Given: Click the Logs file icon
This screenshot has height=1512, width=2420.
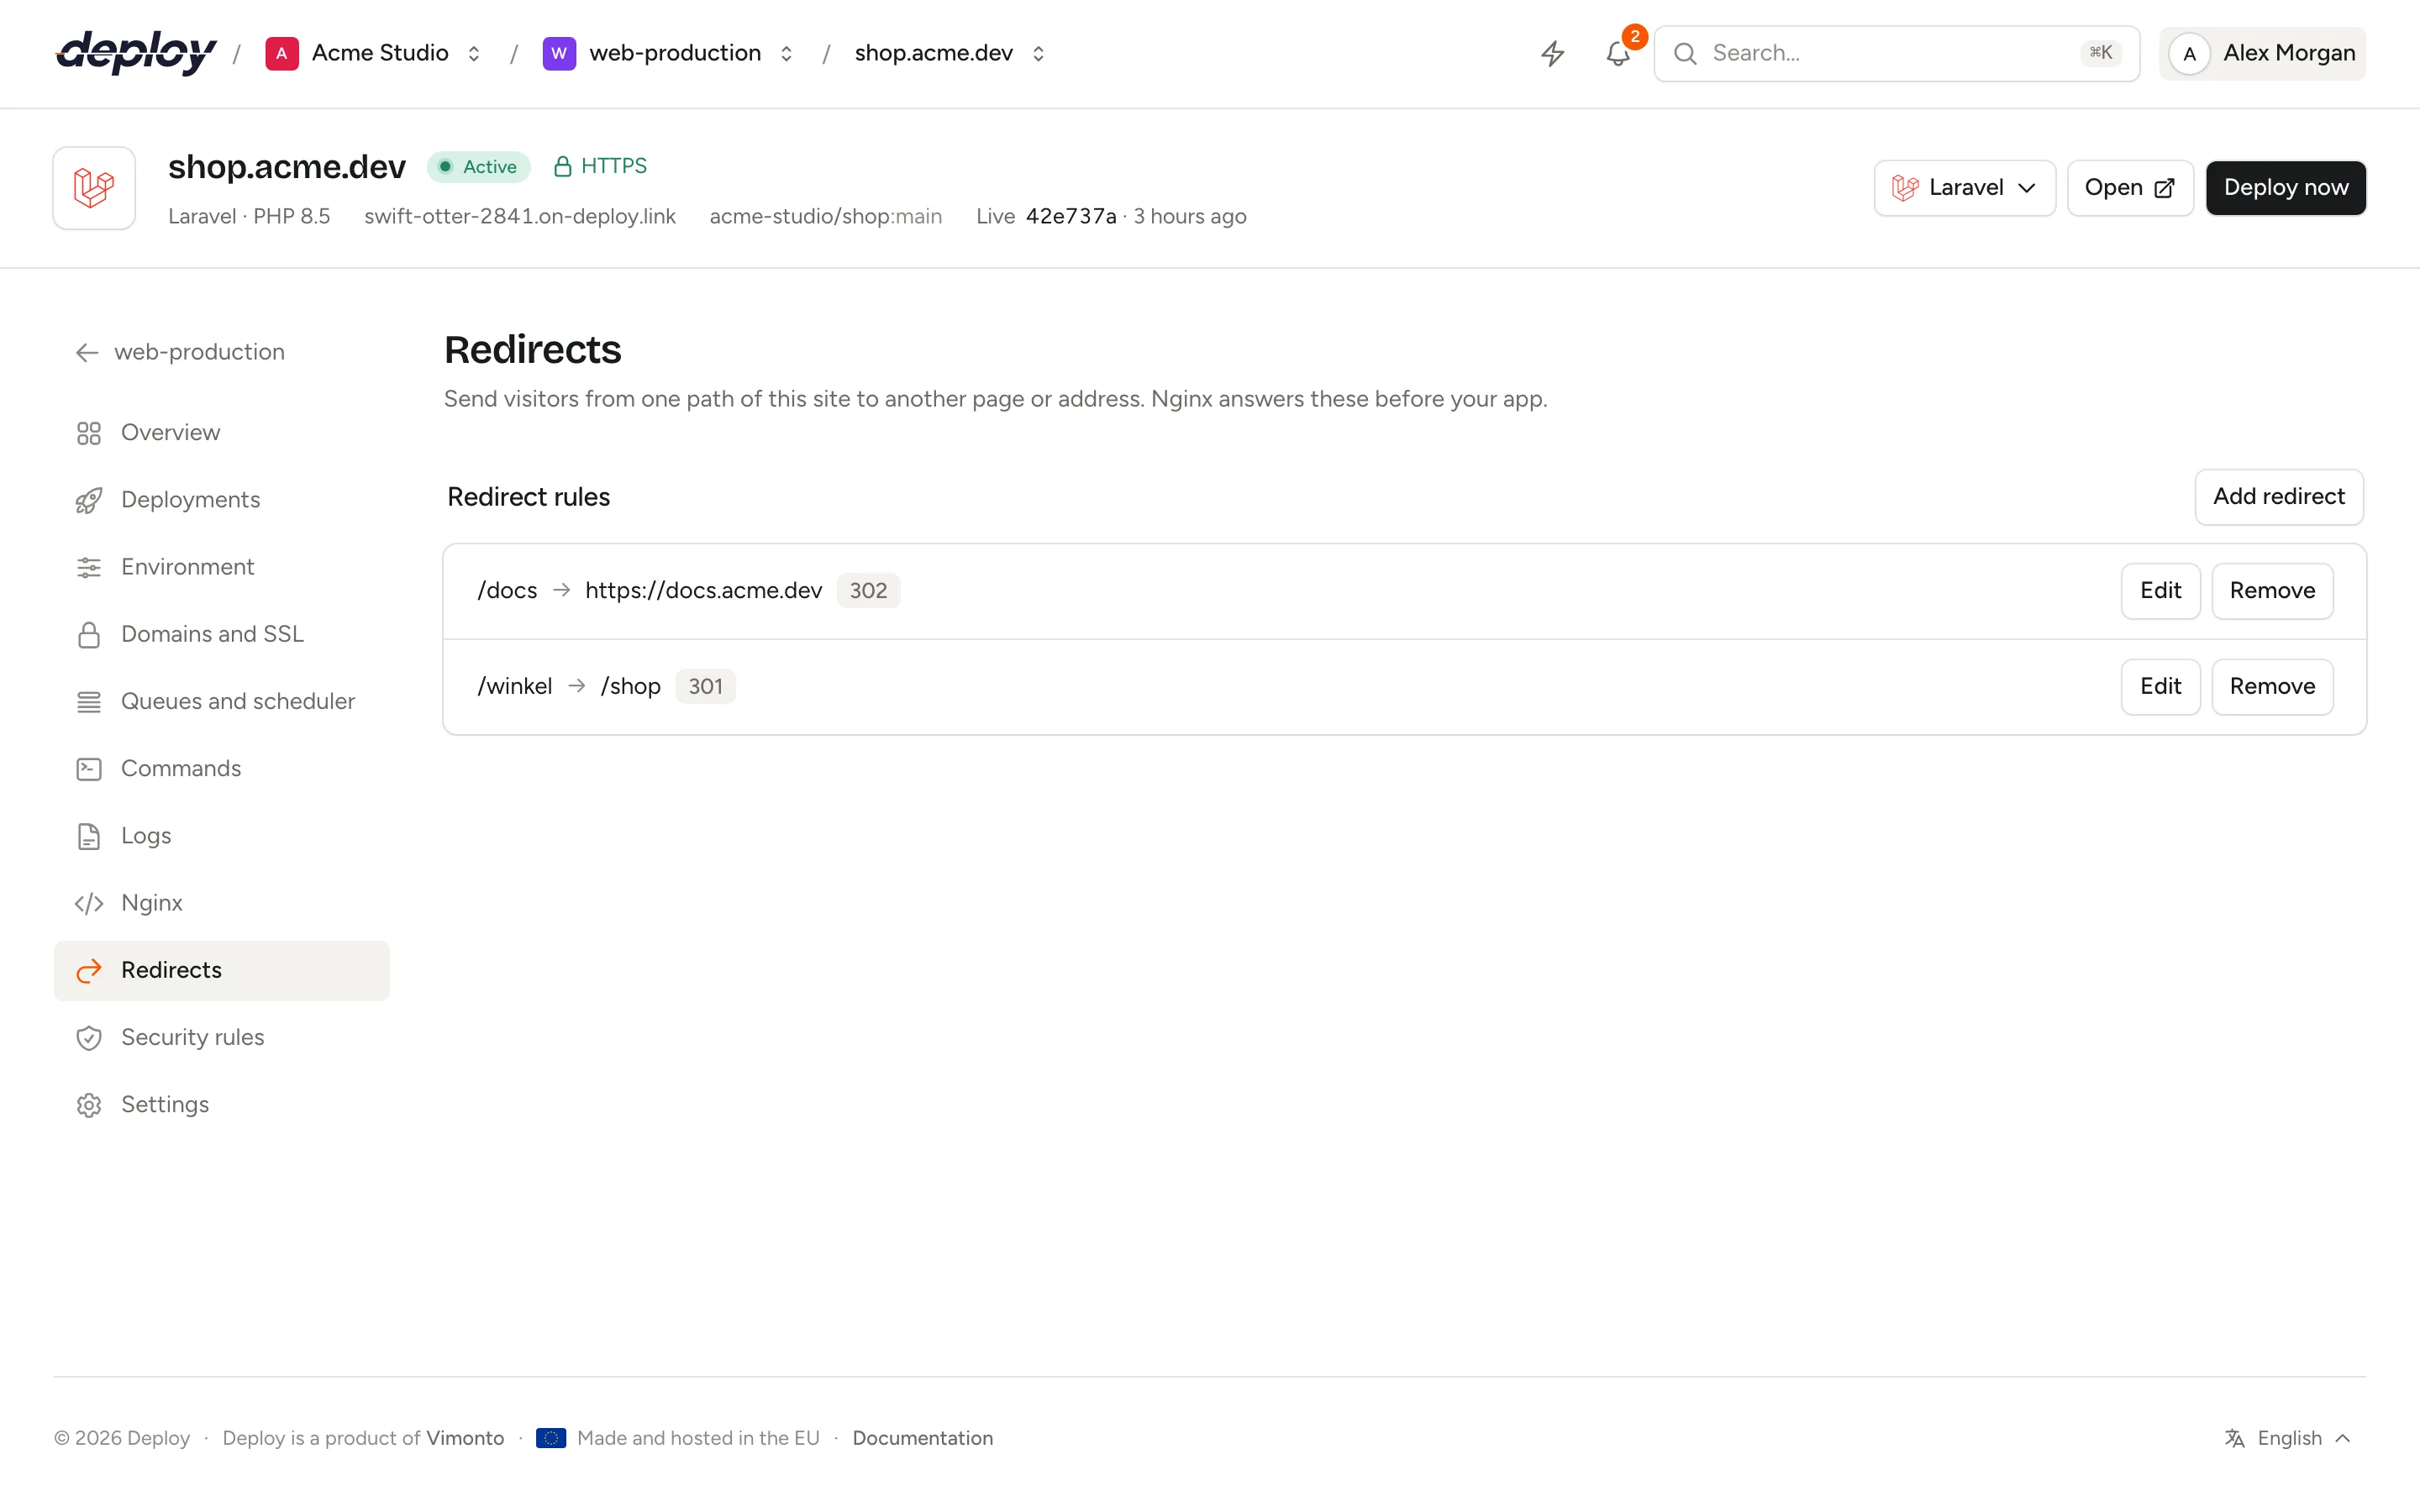Looking at the screenshot, I should tap(89, 836).
